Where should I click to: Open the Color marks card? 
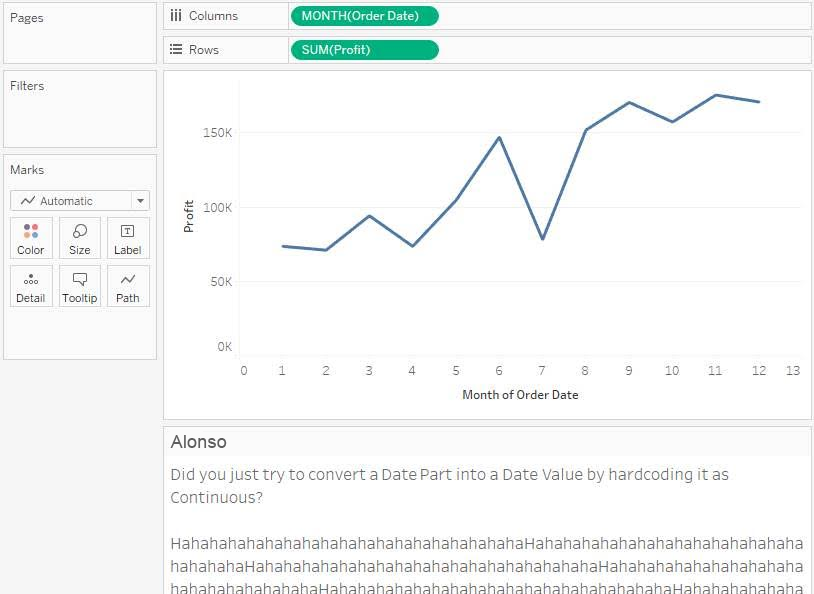31,238
